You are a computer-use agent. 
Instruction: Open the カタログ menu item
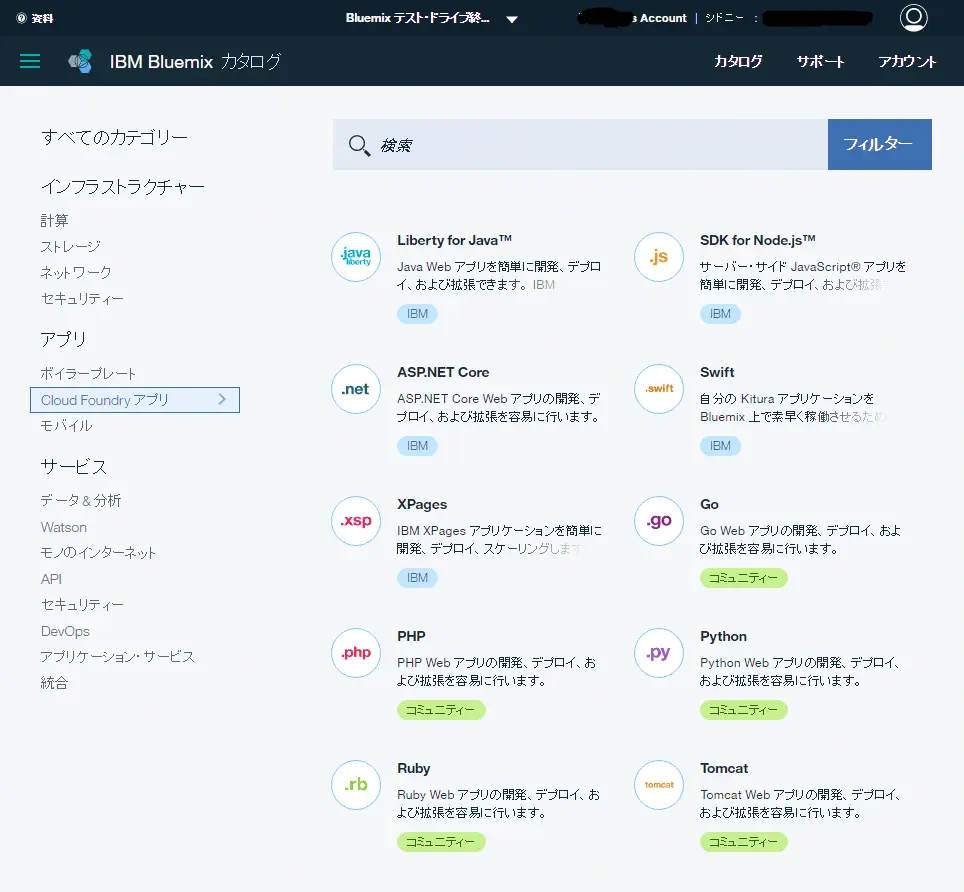738,61
